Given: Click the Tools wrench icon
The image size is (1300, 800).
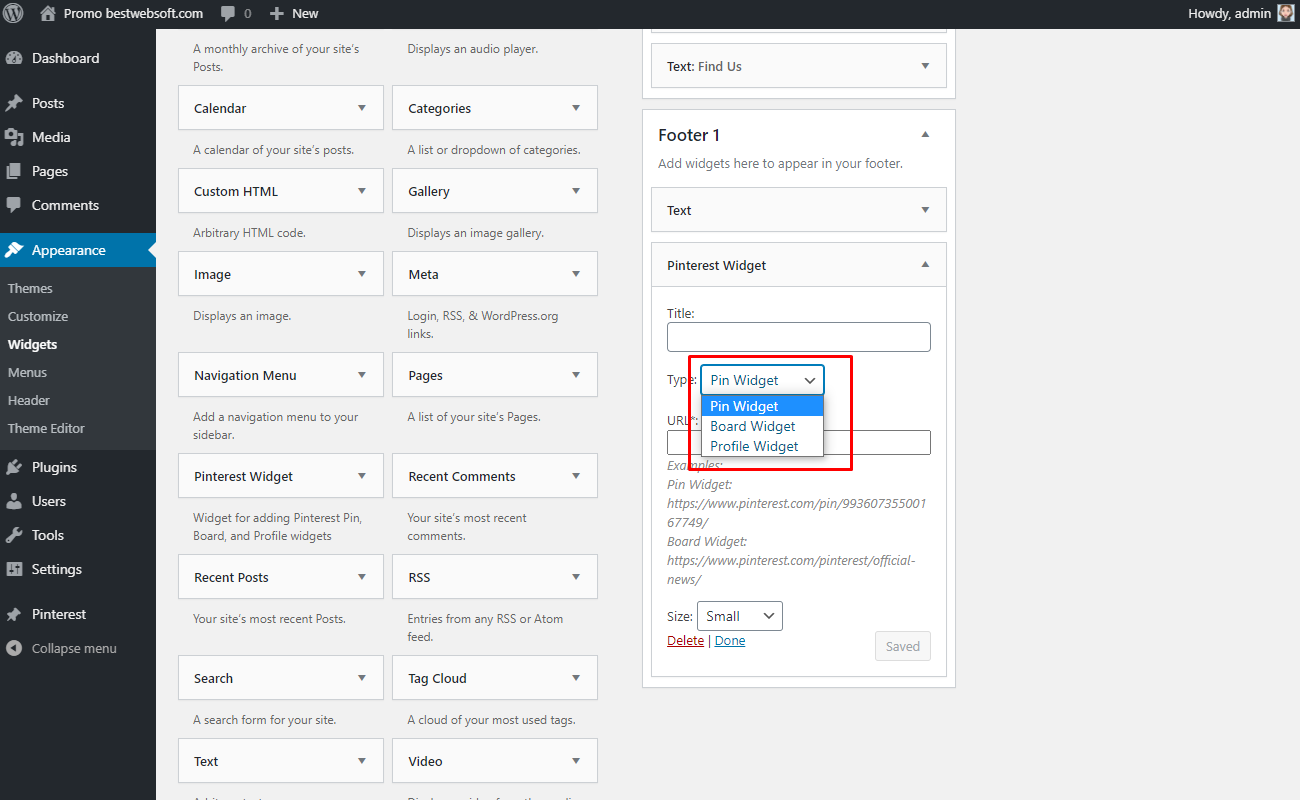Looking at the screenshot, I should [14, 535].
